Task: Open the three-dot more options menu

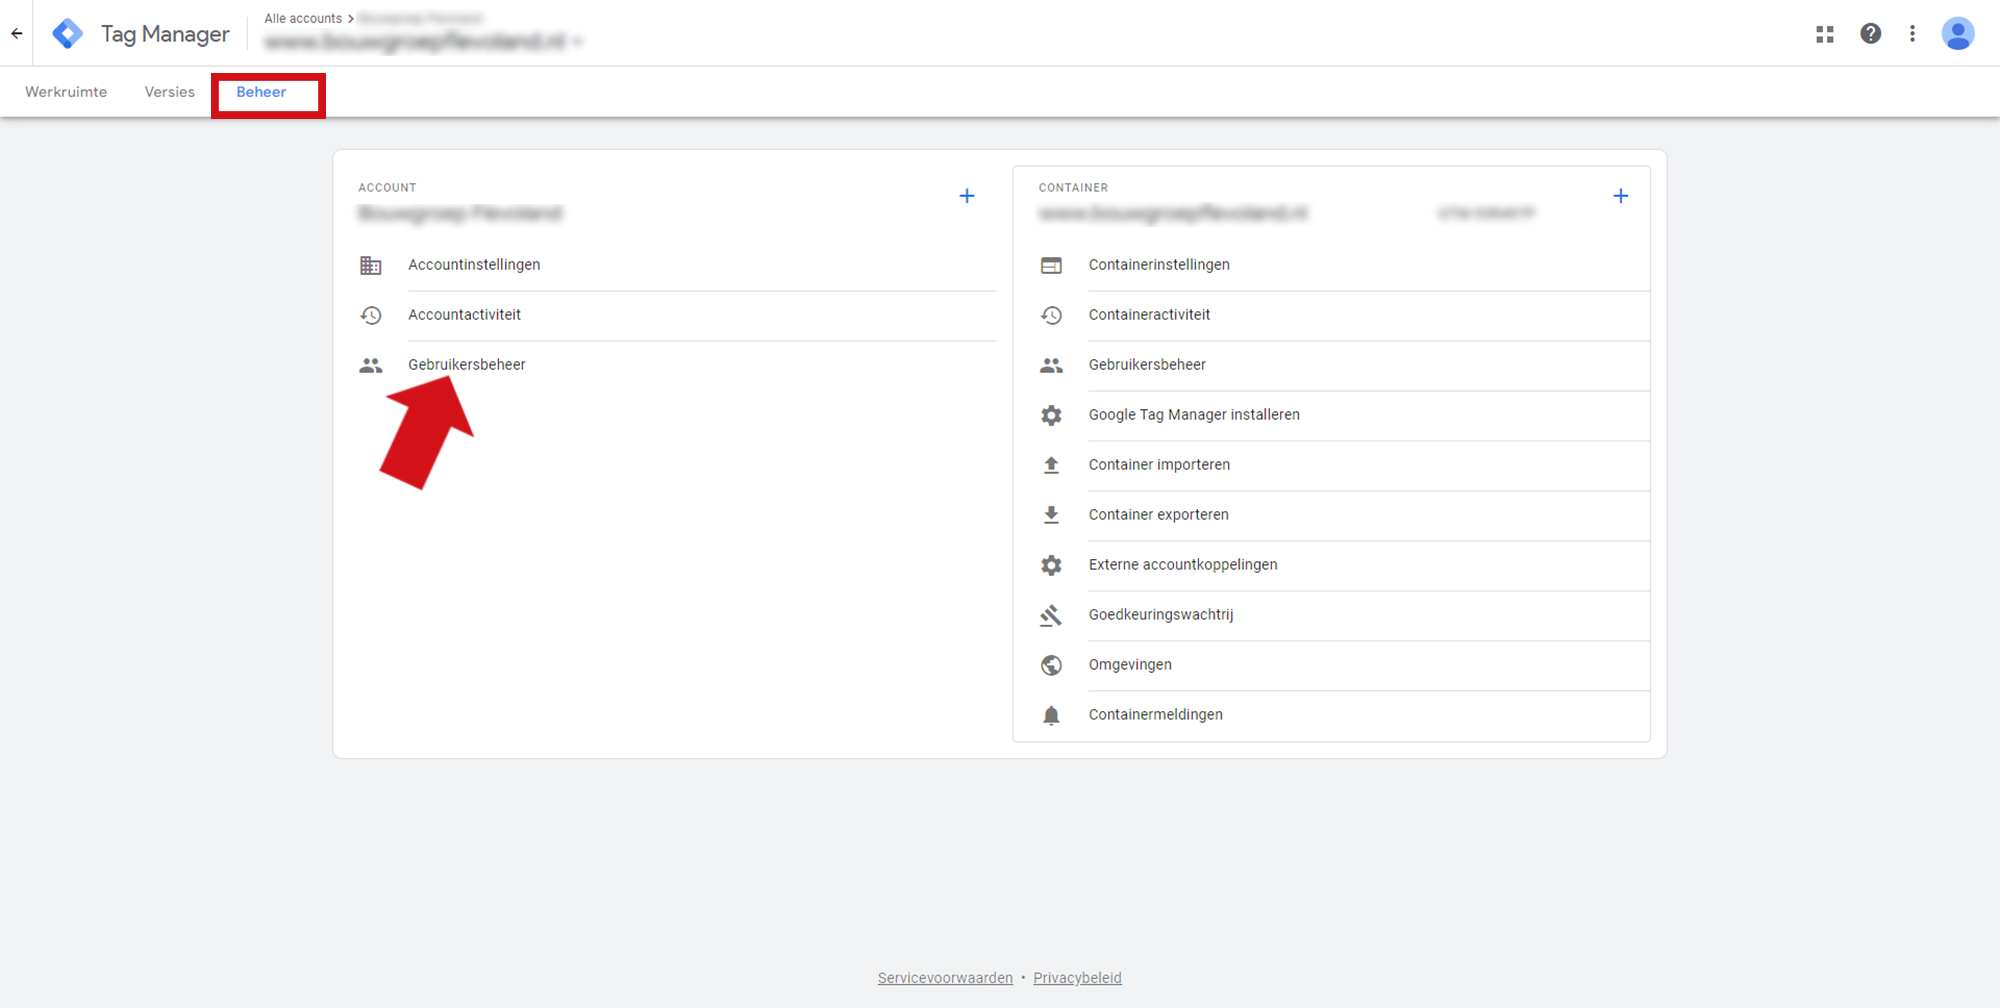Action: (x=1912, y=34)
